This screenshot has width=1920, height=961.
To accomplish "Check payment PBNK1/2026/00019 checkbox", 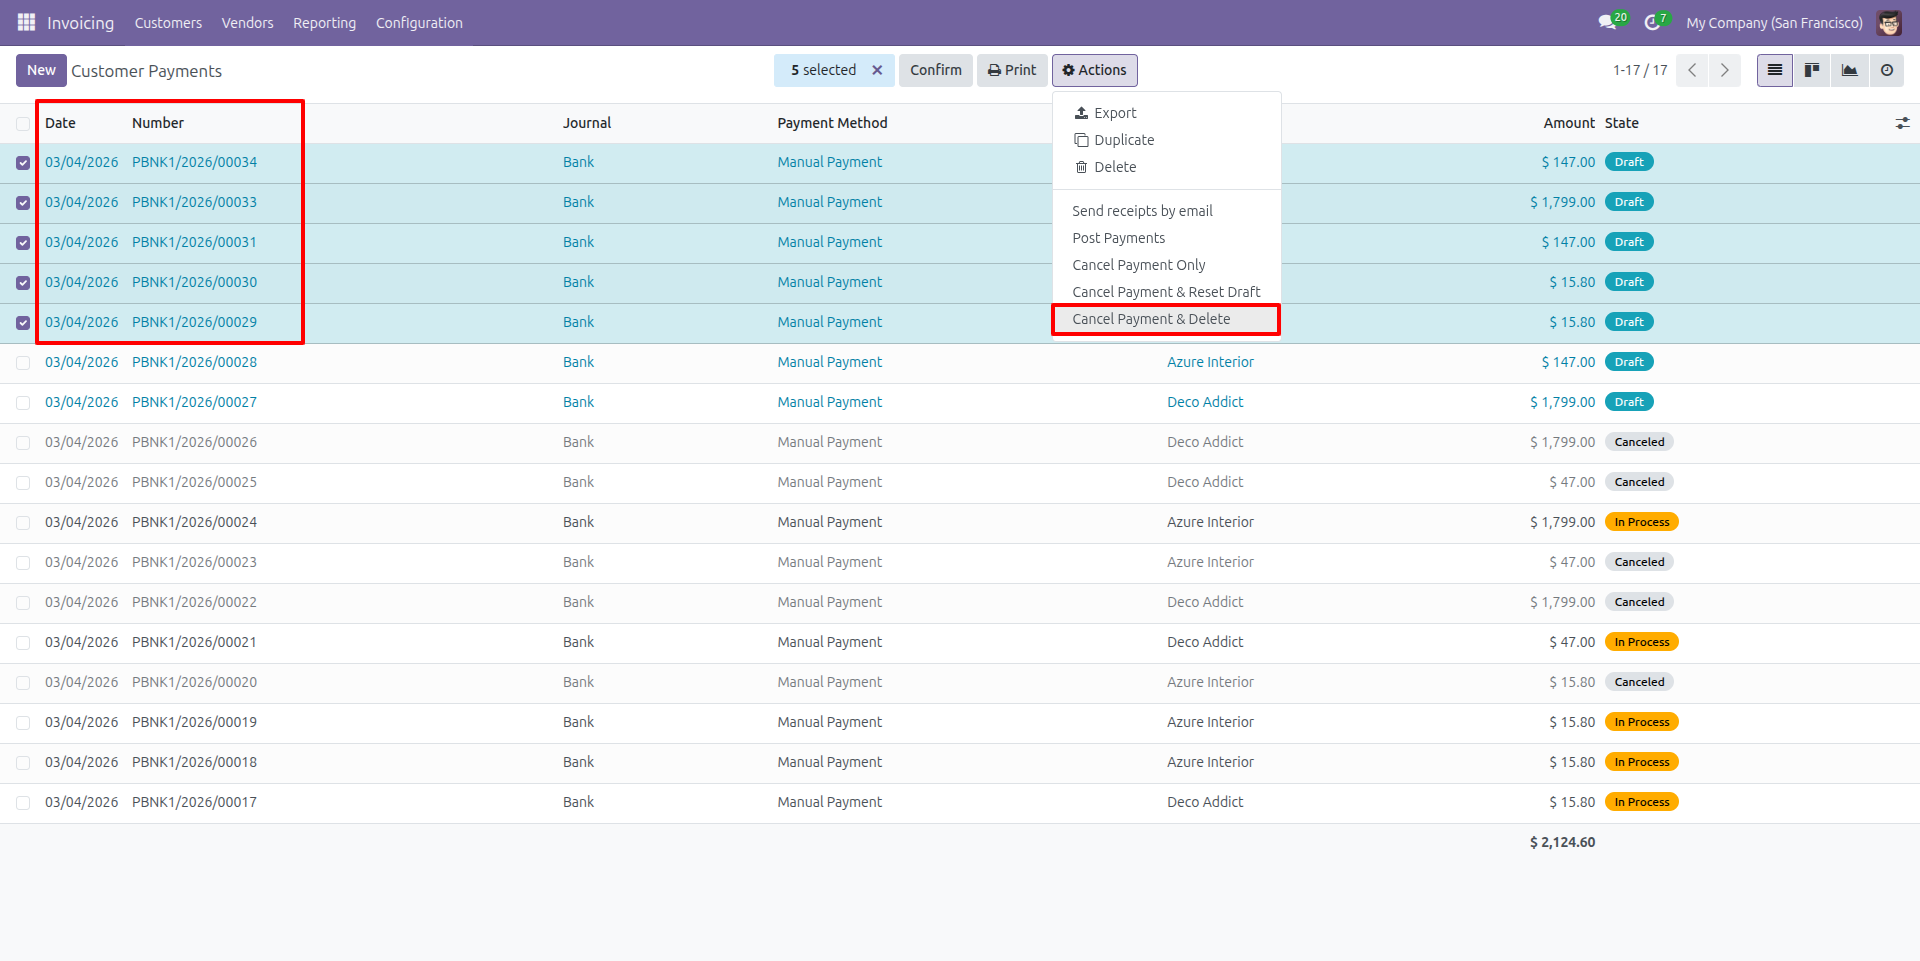I will [23, 722].
